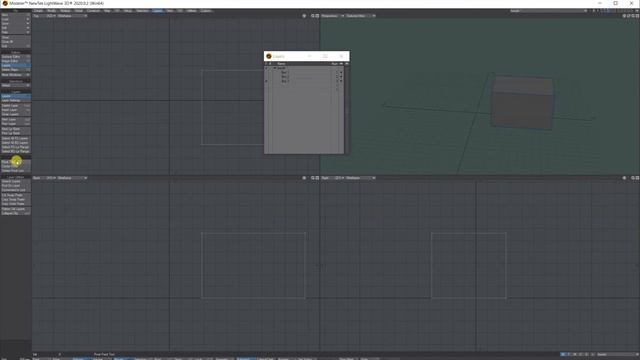Click maximize icon of Top viewport
The width and height of the screenshot is (640, 360).
[x=317, y=16]
